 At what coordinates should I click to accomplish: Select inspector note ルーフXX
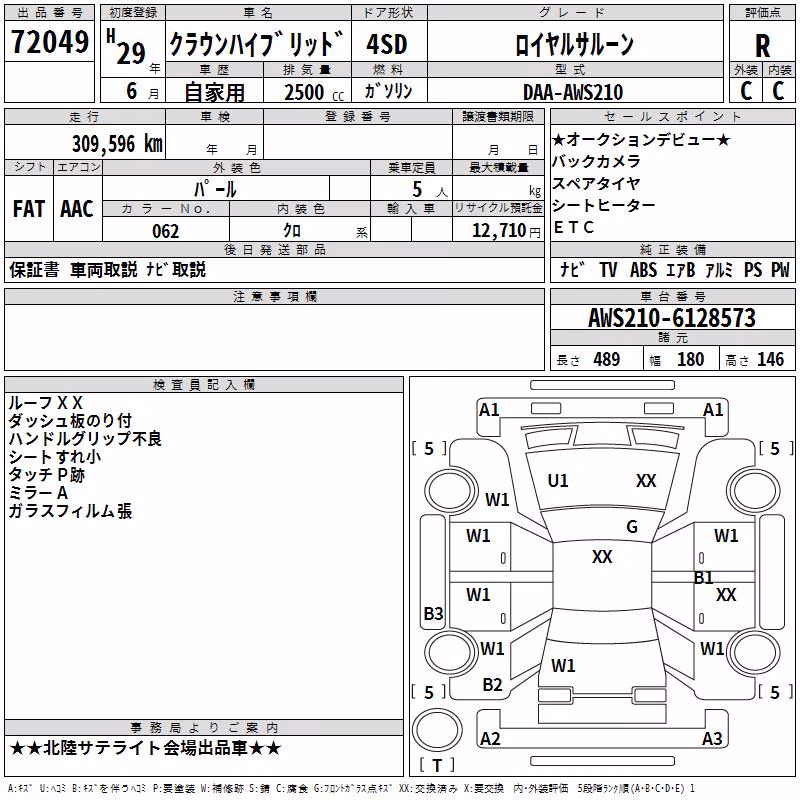point(45,403)
